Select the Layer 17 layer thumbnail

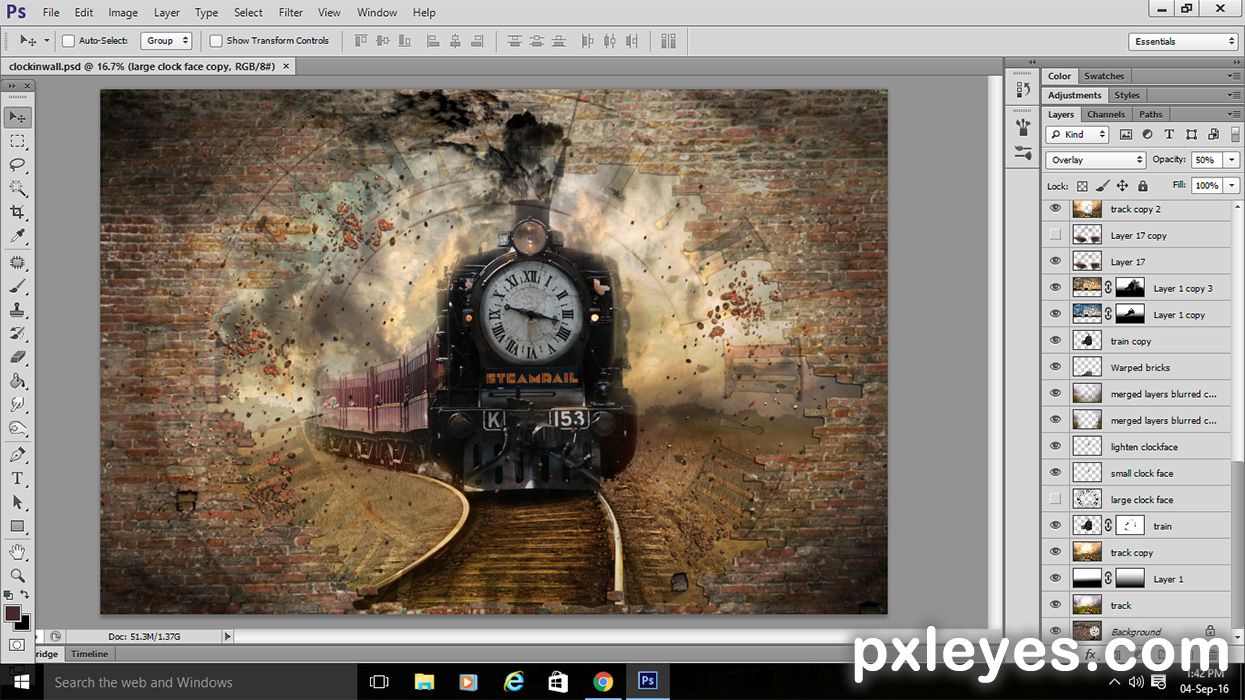[1087, 261]
